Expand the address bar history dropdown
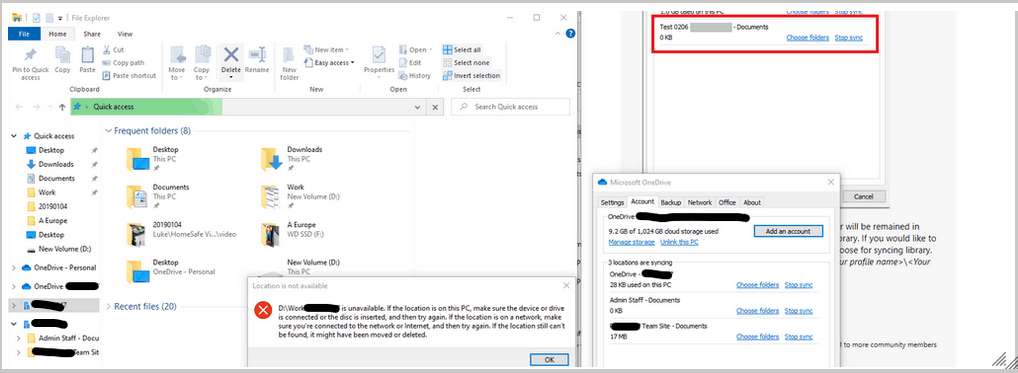Screen dimensions: 1018x373 [x=417, y=107]
